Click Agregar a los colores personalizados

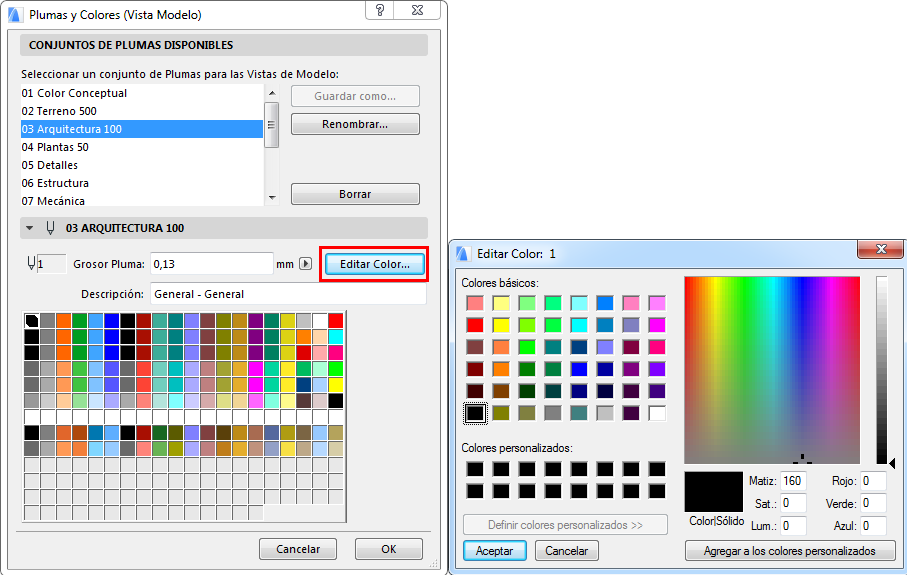click(790, 551)
